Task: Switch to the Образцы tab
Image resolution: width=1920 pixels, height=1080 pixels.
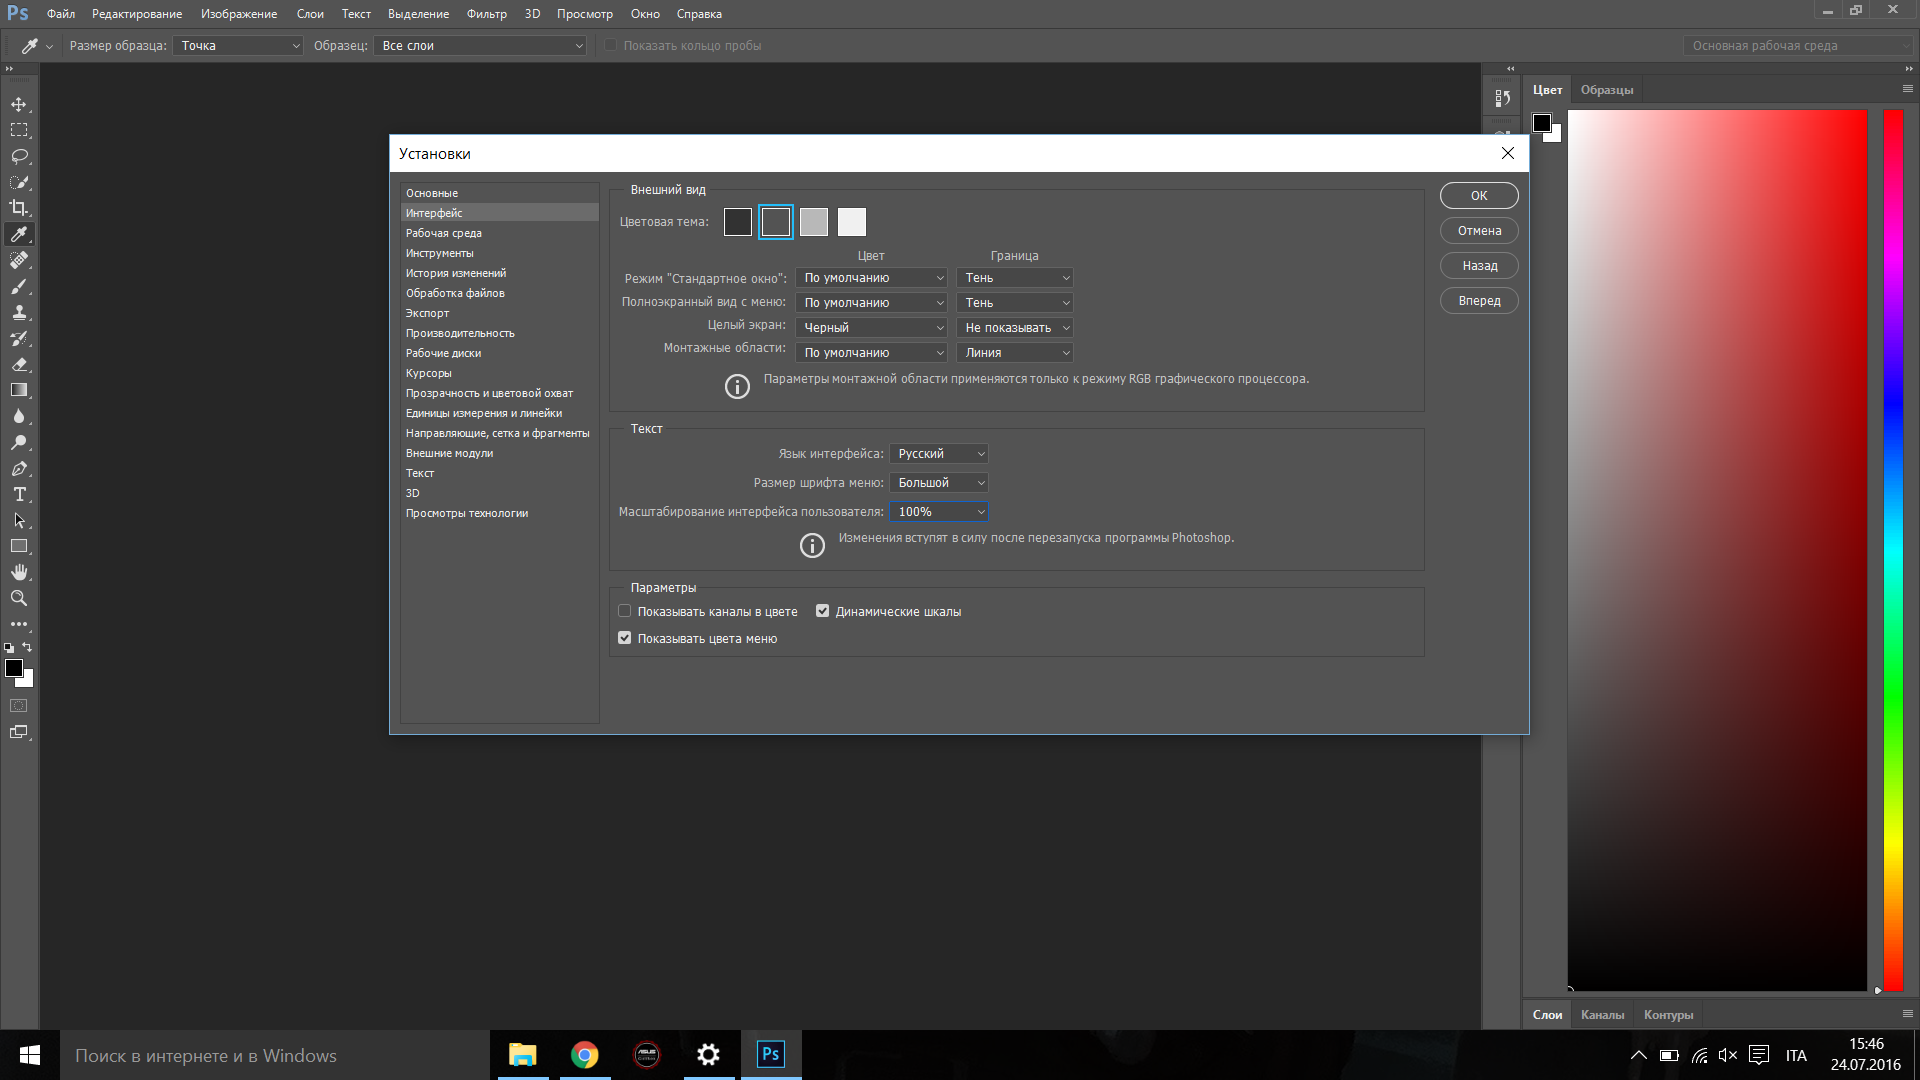Action: pyautogui.click(x=1607, y=90)
